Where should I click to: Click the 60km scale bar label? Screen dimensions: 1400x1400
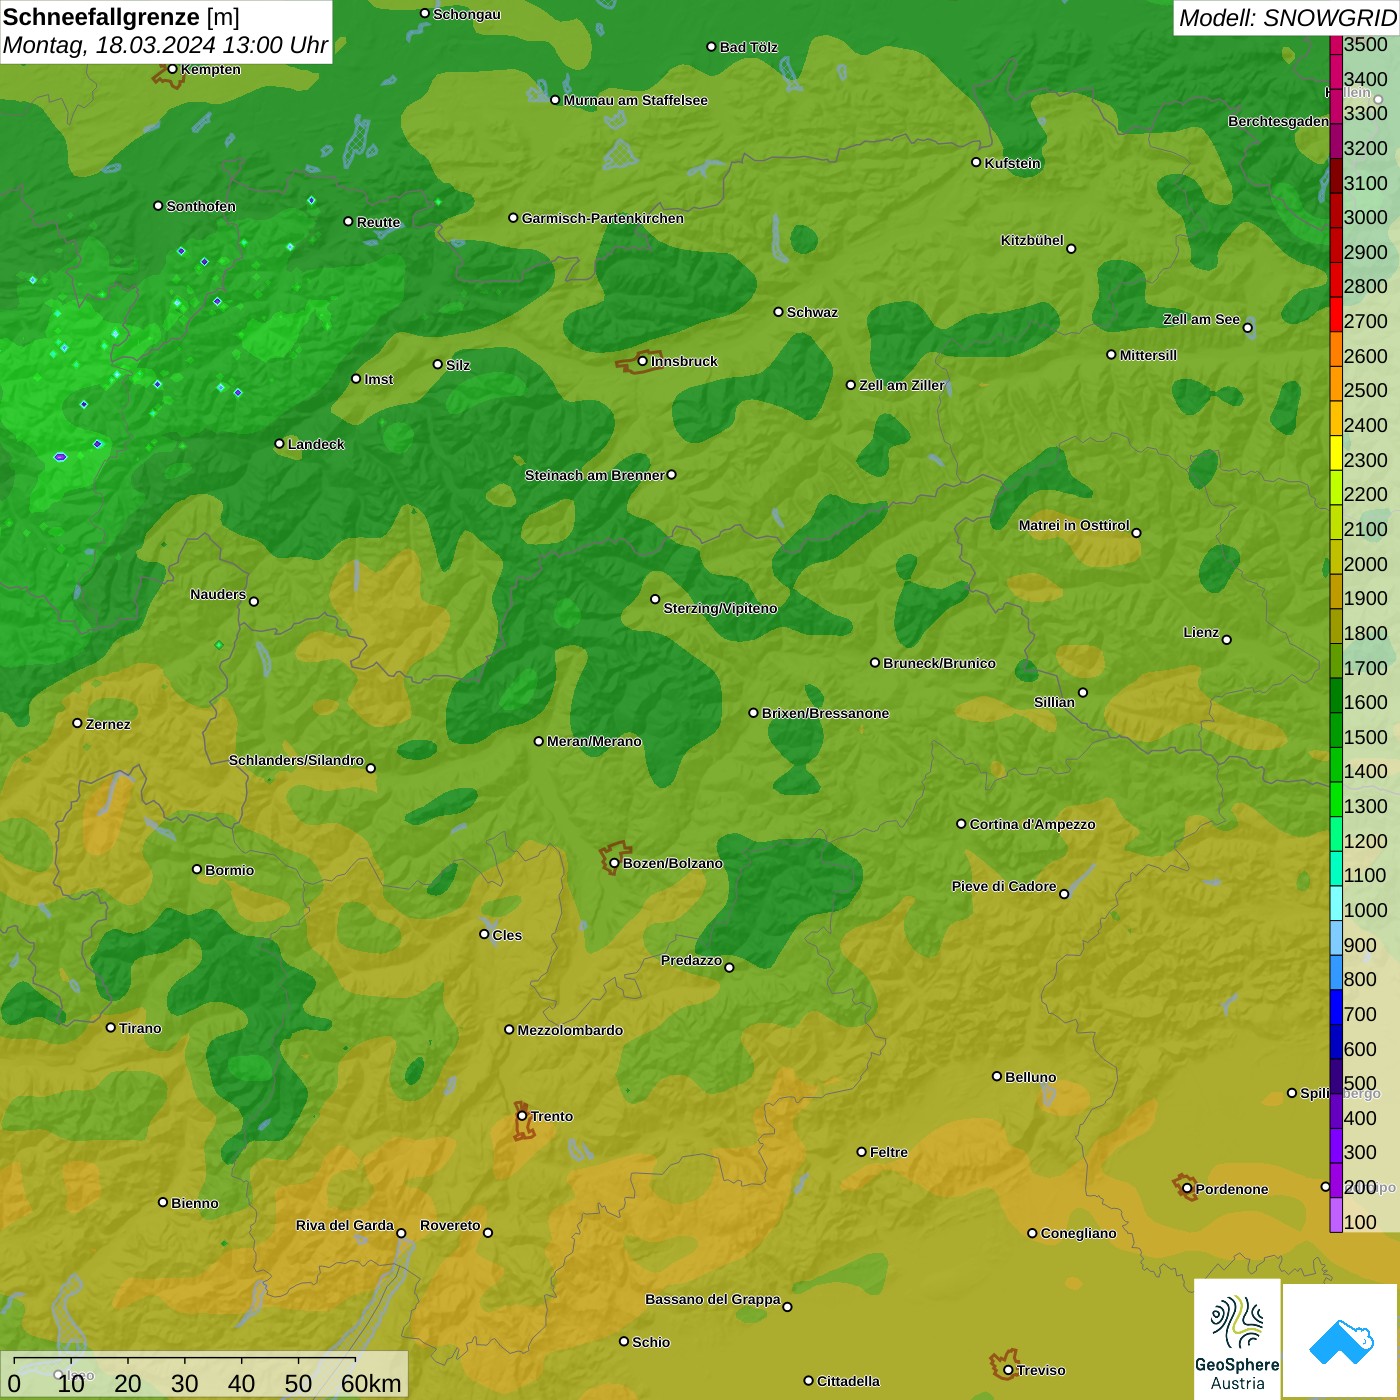point(371,1383)
